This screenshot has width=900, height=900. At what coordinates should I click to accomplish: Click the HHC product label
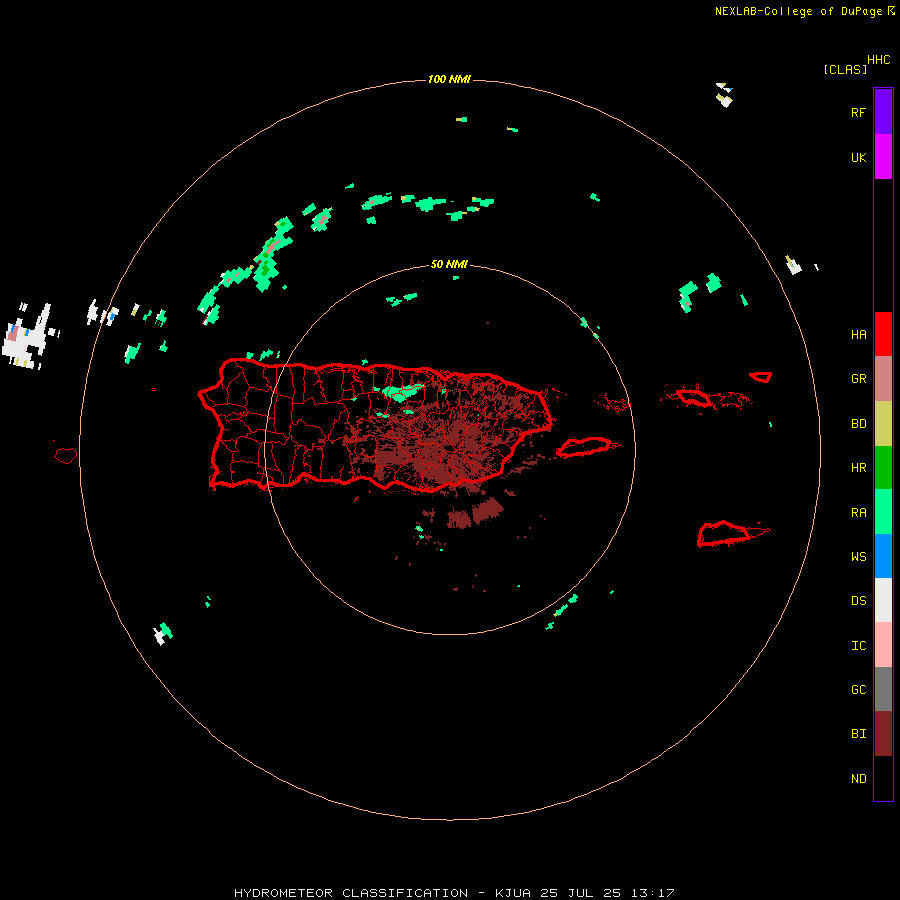tap(879, 60)
